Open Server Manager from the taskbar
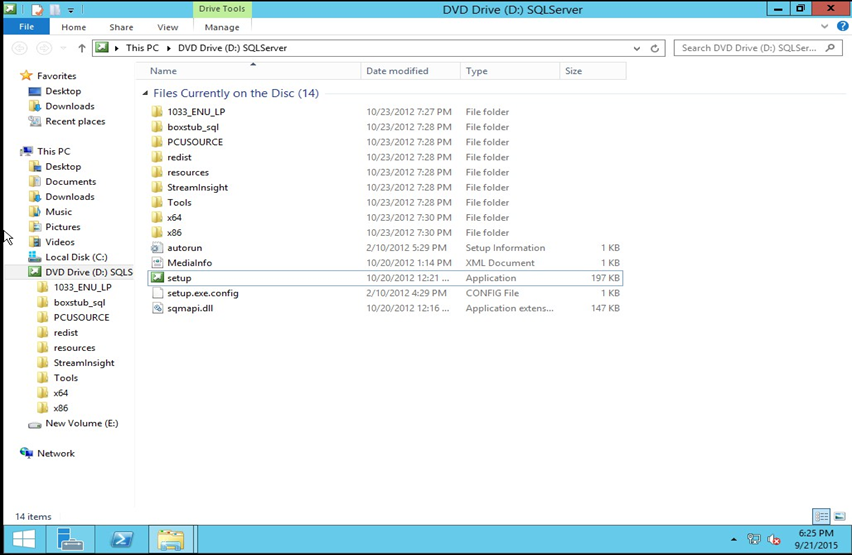Viewport: 852px width, 555px height. pyautogui.click(x=72, y=539)
